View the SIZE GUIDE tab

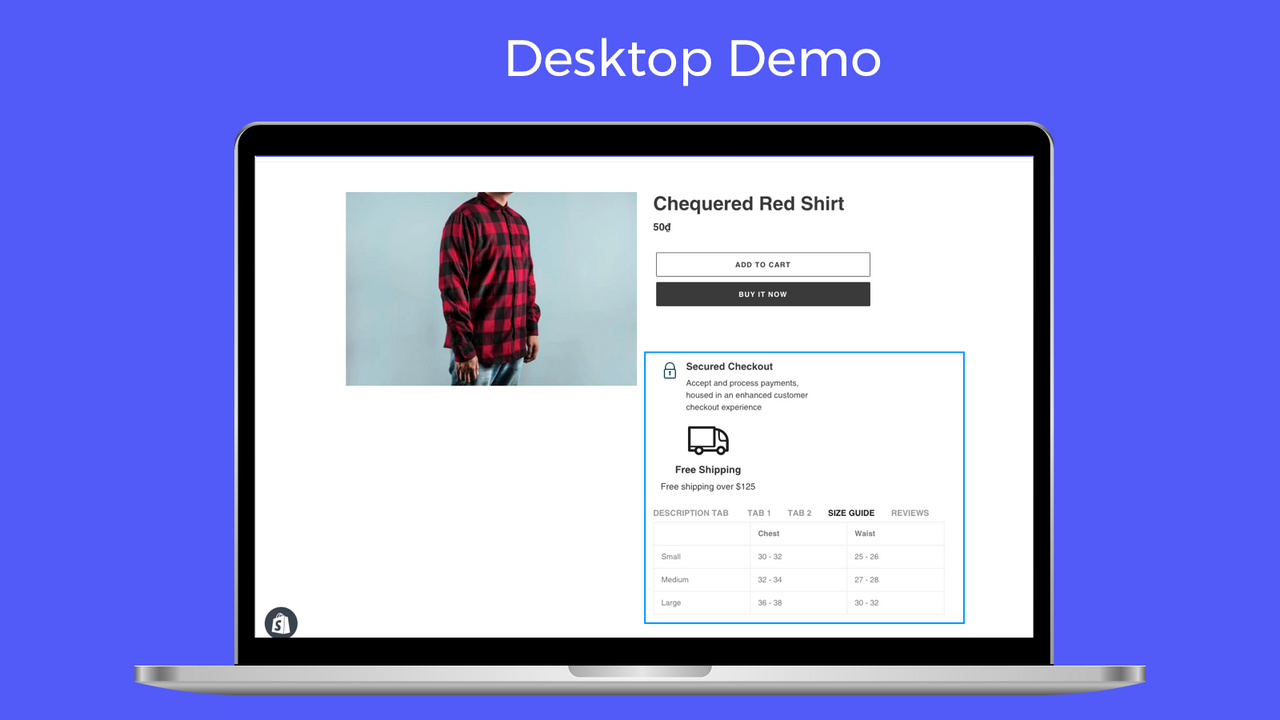pyautogui.click(x=850, y=512)
